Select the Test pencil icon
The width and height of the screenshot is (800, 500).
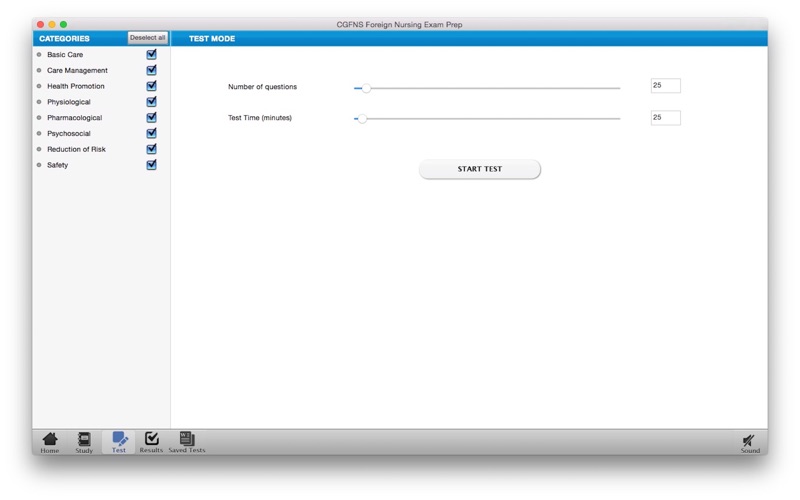tap(119, 442)
